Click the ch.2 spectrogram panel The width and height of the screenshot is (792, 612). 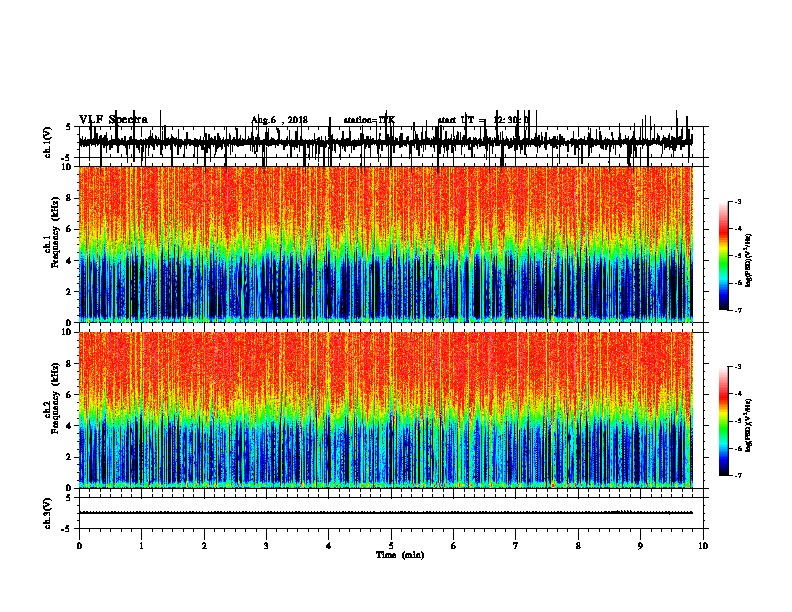coord(385,410)
